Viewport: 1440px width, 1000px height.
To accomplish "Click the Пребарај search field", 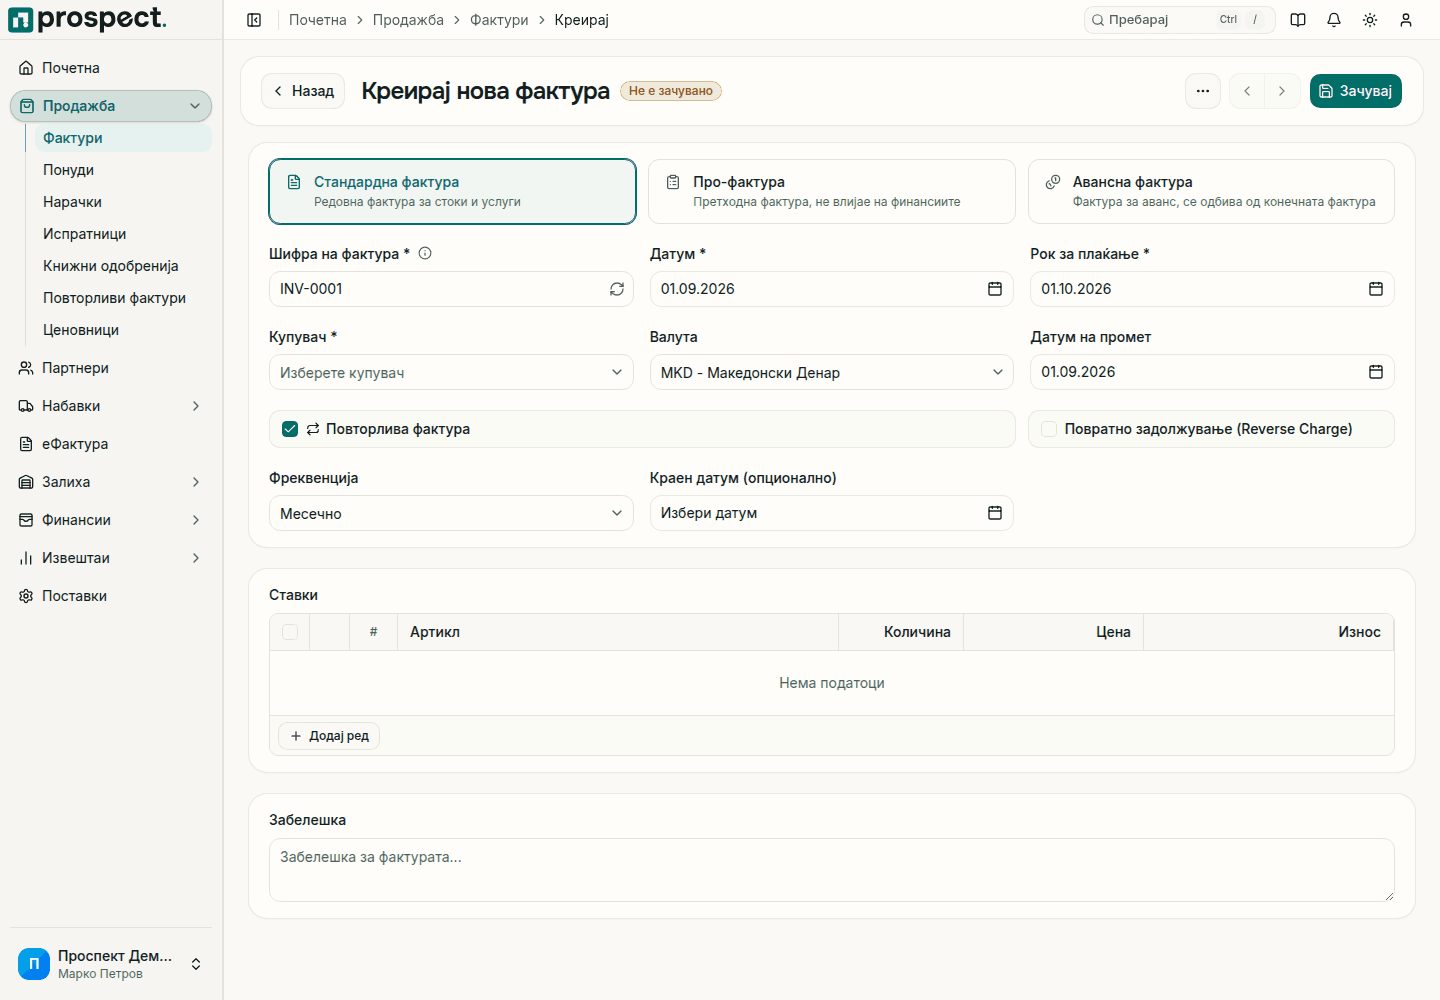I will (x=1180, y=20).
